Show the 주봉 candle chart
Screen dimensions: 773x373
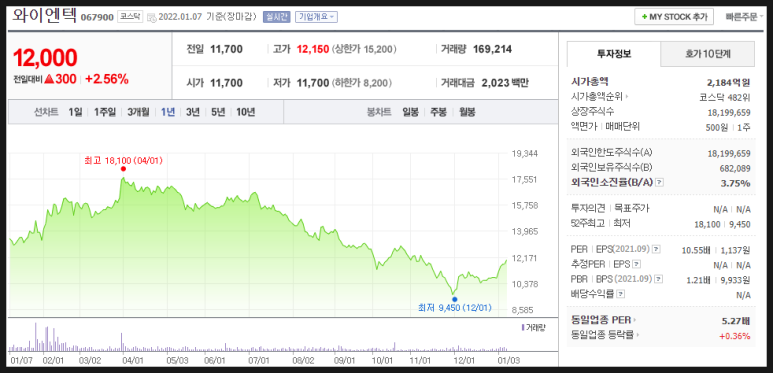(x=438, y=112)
